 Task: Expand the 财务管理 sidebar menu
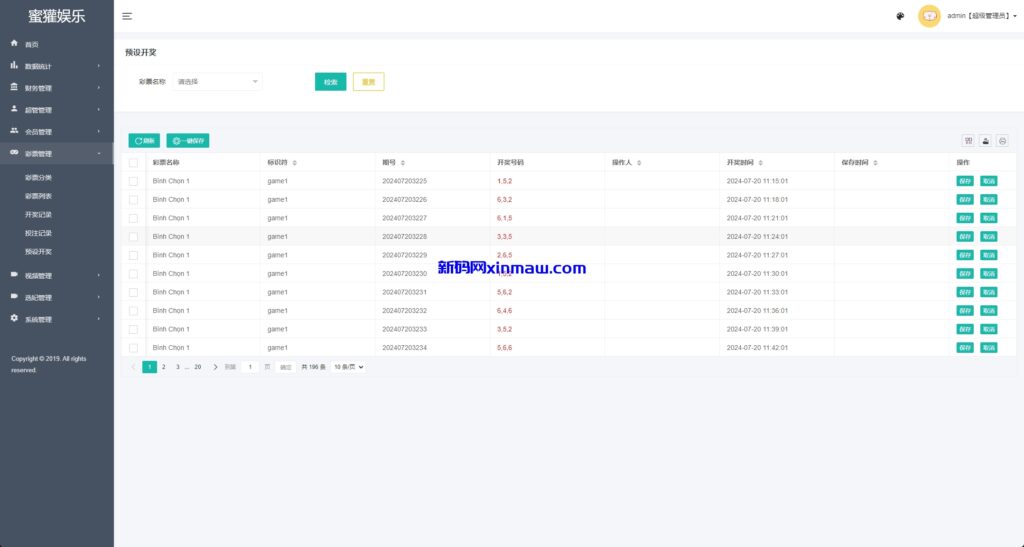pyautogui.click(x=56, y=88)
